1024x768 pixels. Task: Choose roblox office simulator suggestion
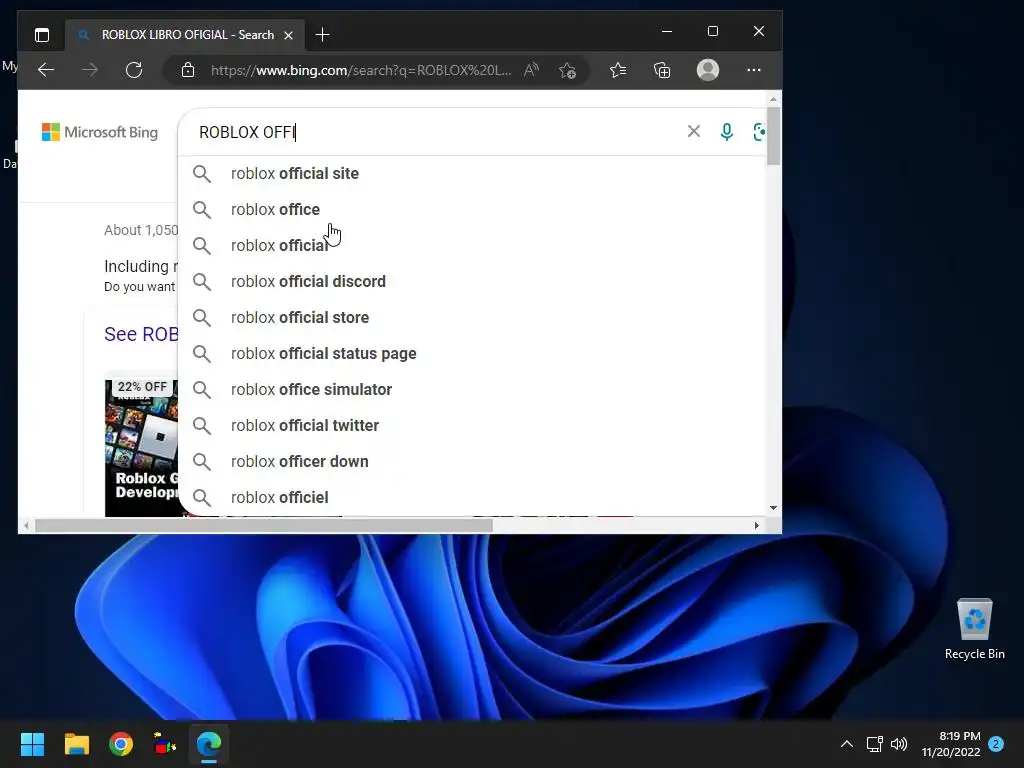[x=472, y=389]
